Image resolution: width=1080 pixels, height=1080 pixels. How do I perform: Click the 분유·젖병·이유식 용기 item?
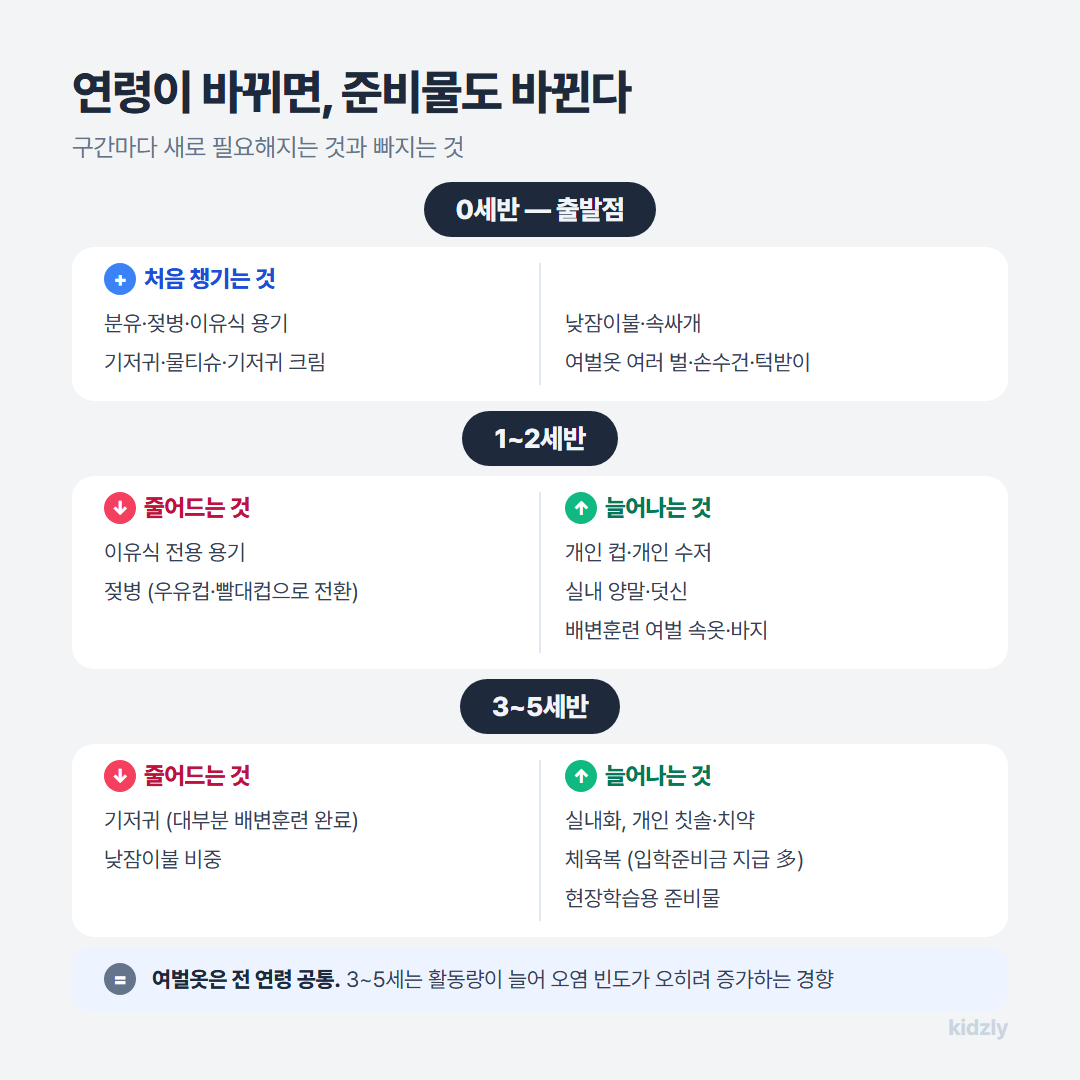pyautogui.click(x=196, y=323)
